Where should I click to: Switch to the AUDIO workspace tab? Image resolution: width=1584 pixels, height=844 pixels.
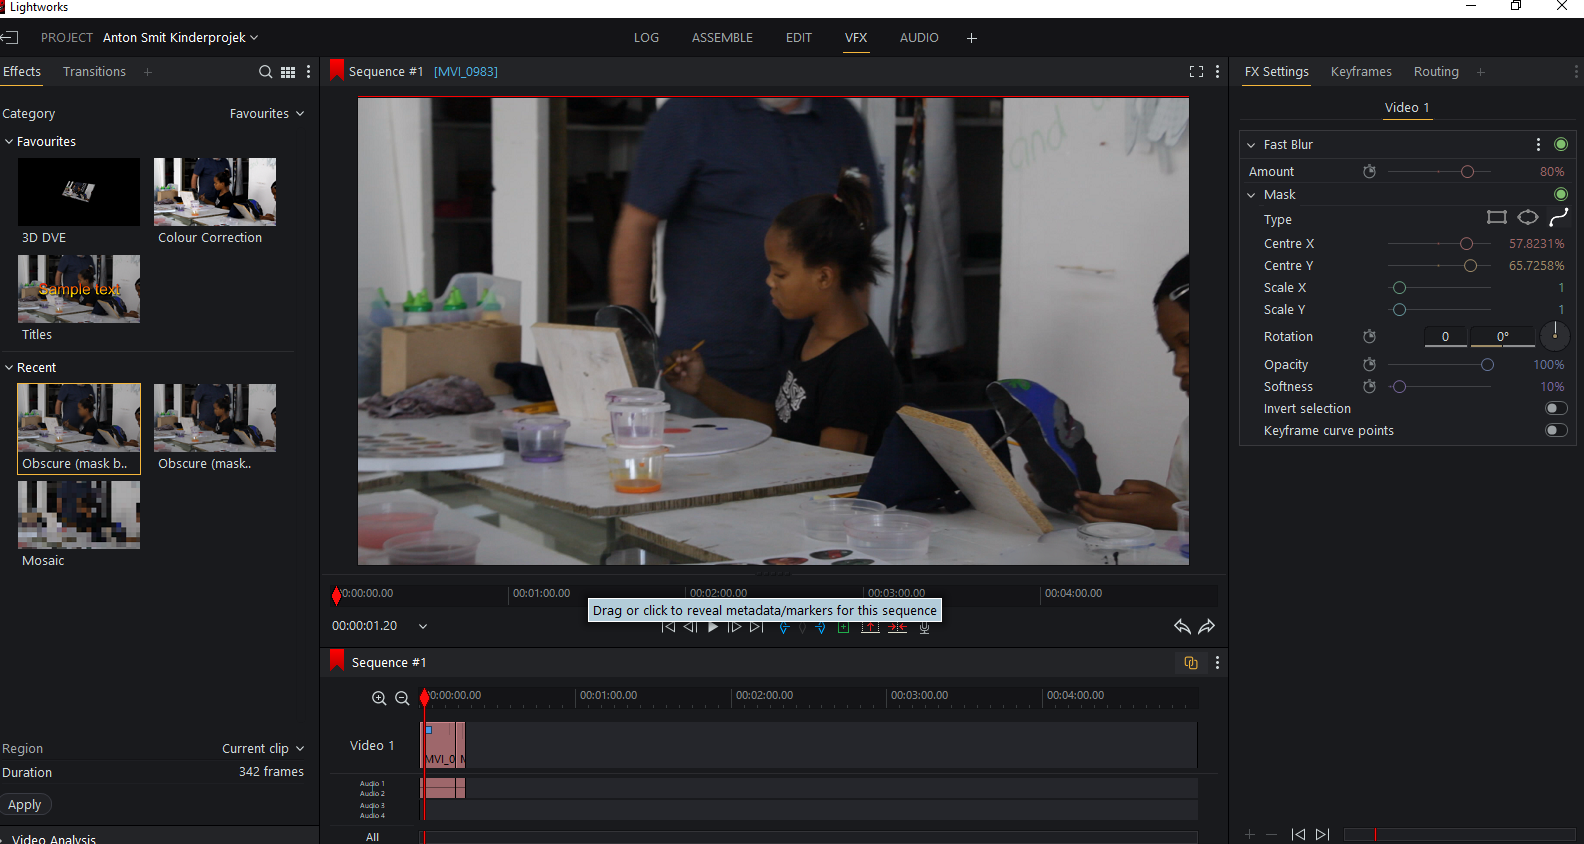tap(919, 38)
